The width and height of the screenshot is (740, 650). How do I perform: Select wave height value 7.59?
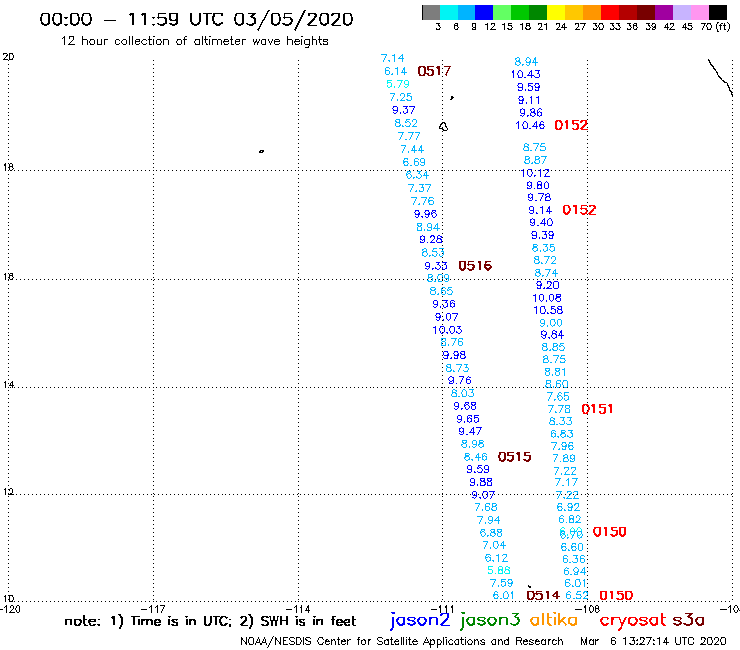(501, 583)
